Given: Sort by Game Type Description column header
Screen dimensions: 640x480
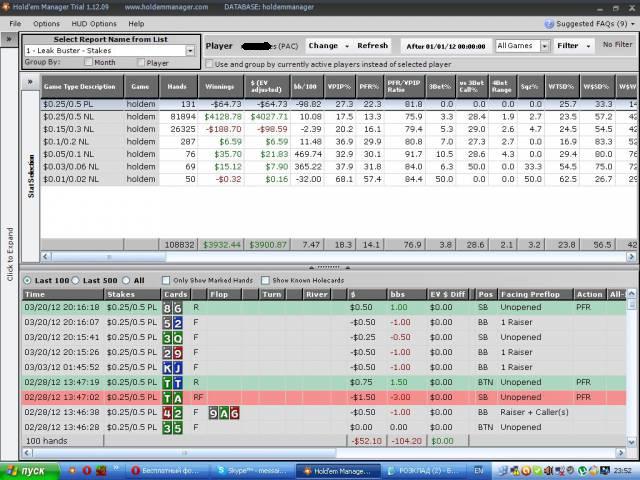Looking at the screenshot, I should 82,87.
